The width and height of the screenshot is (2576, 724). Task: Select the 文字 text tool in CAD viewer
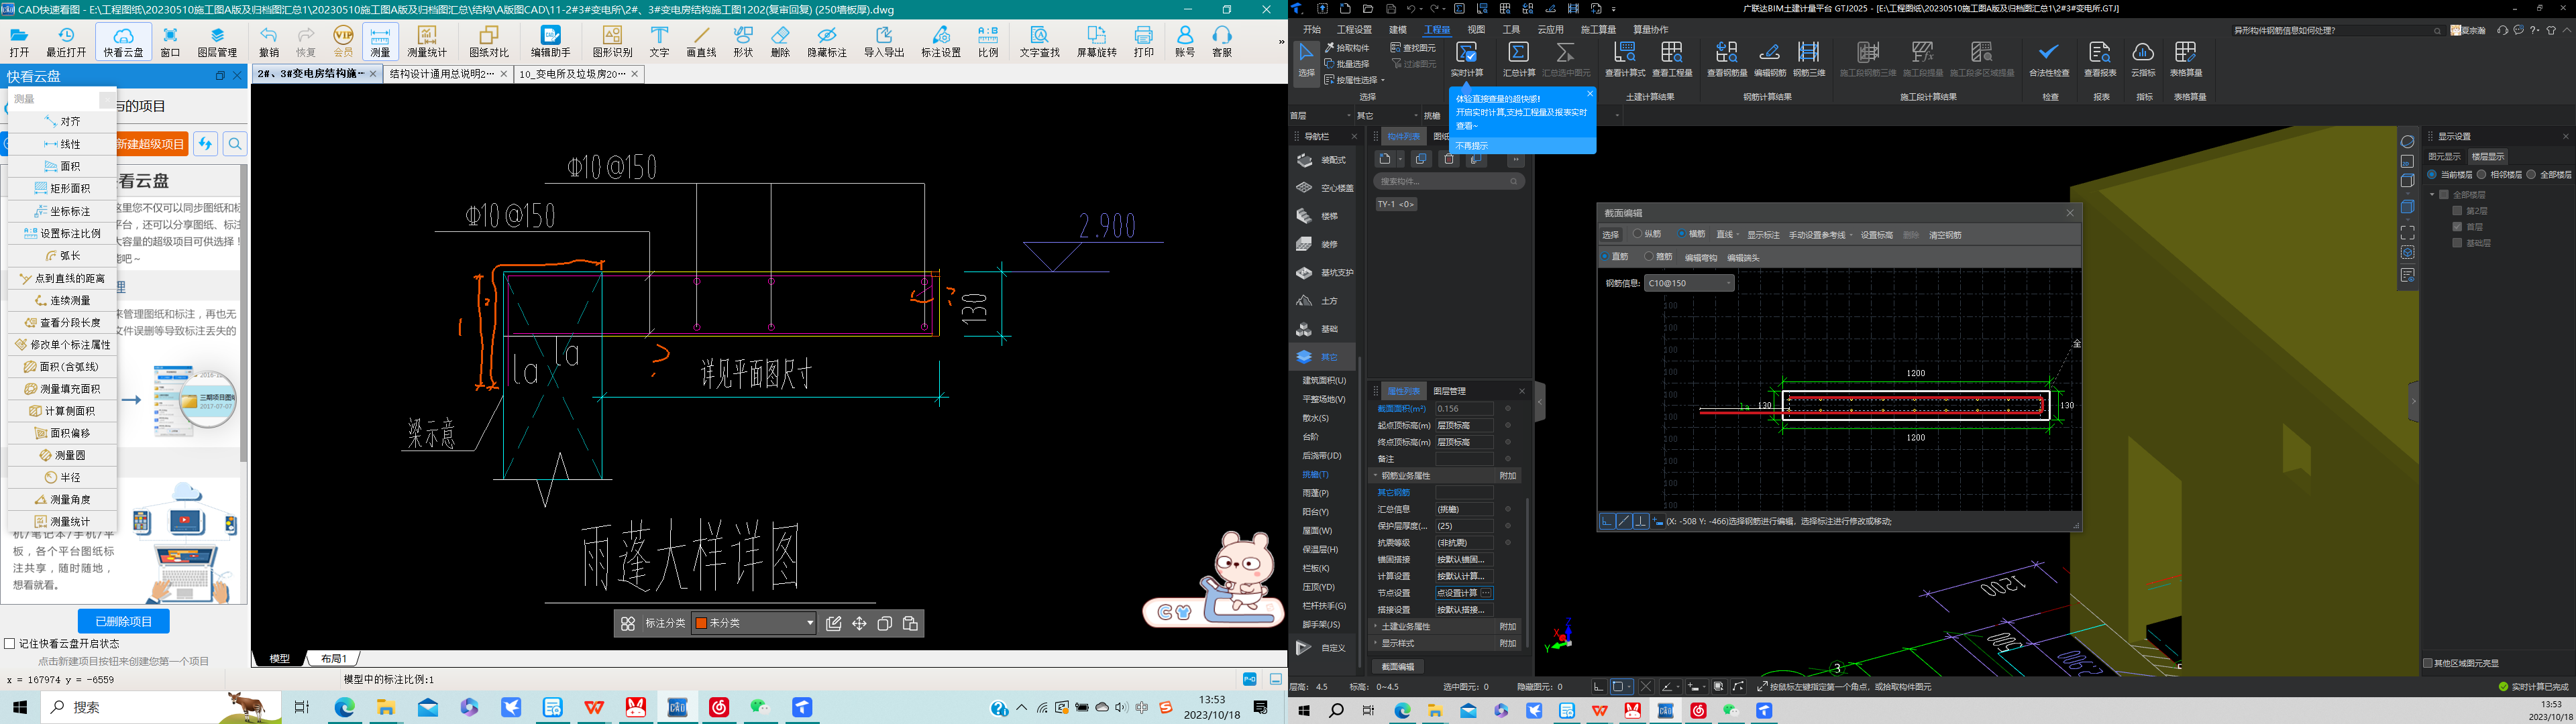[x=659, y=42]
